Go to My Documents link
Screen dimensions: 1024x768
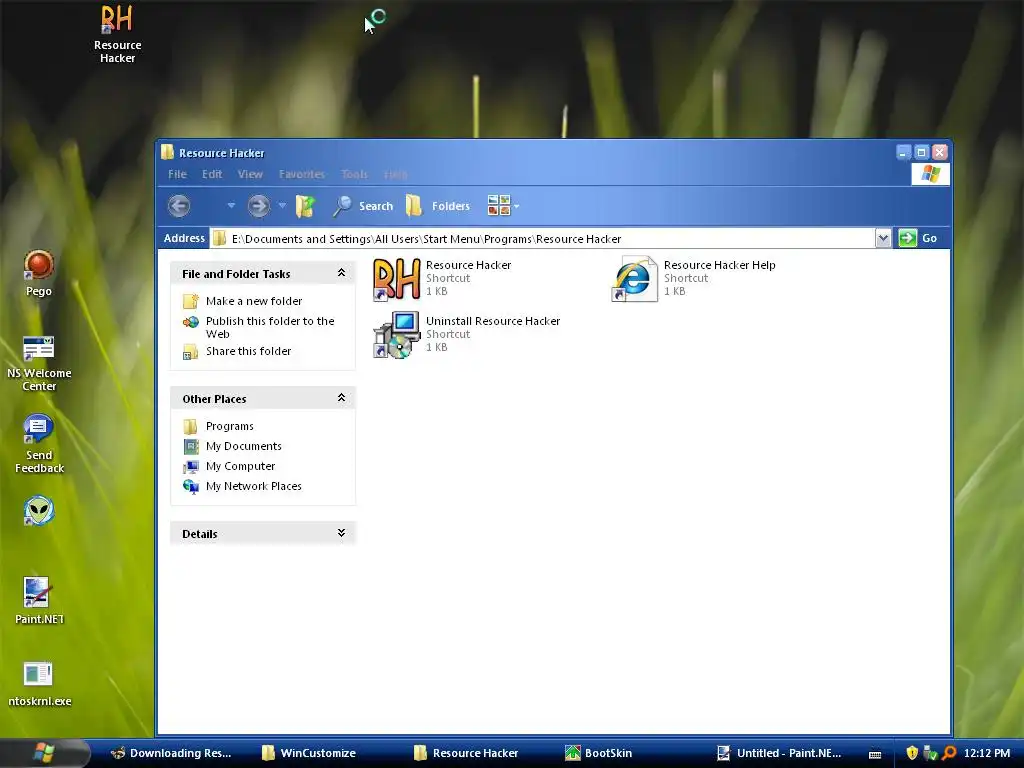point(244,446)
